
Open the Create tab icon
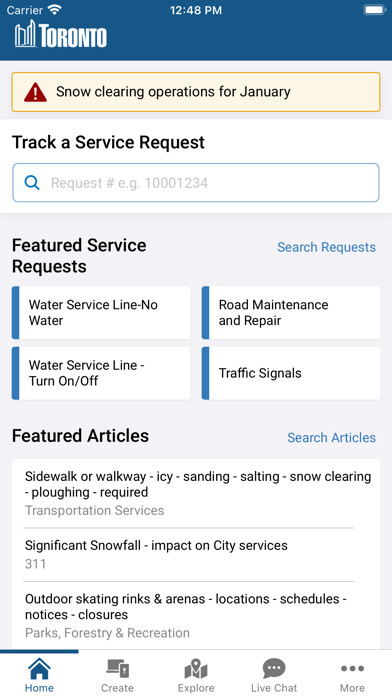click(x=117, y=668)
